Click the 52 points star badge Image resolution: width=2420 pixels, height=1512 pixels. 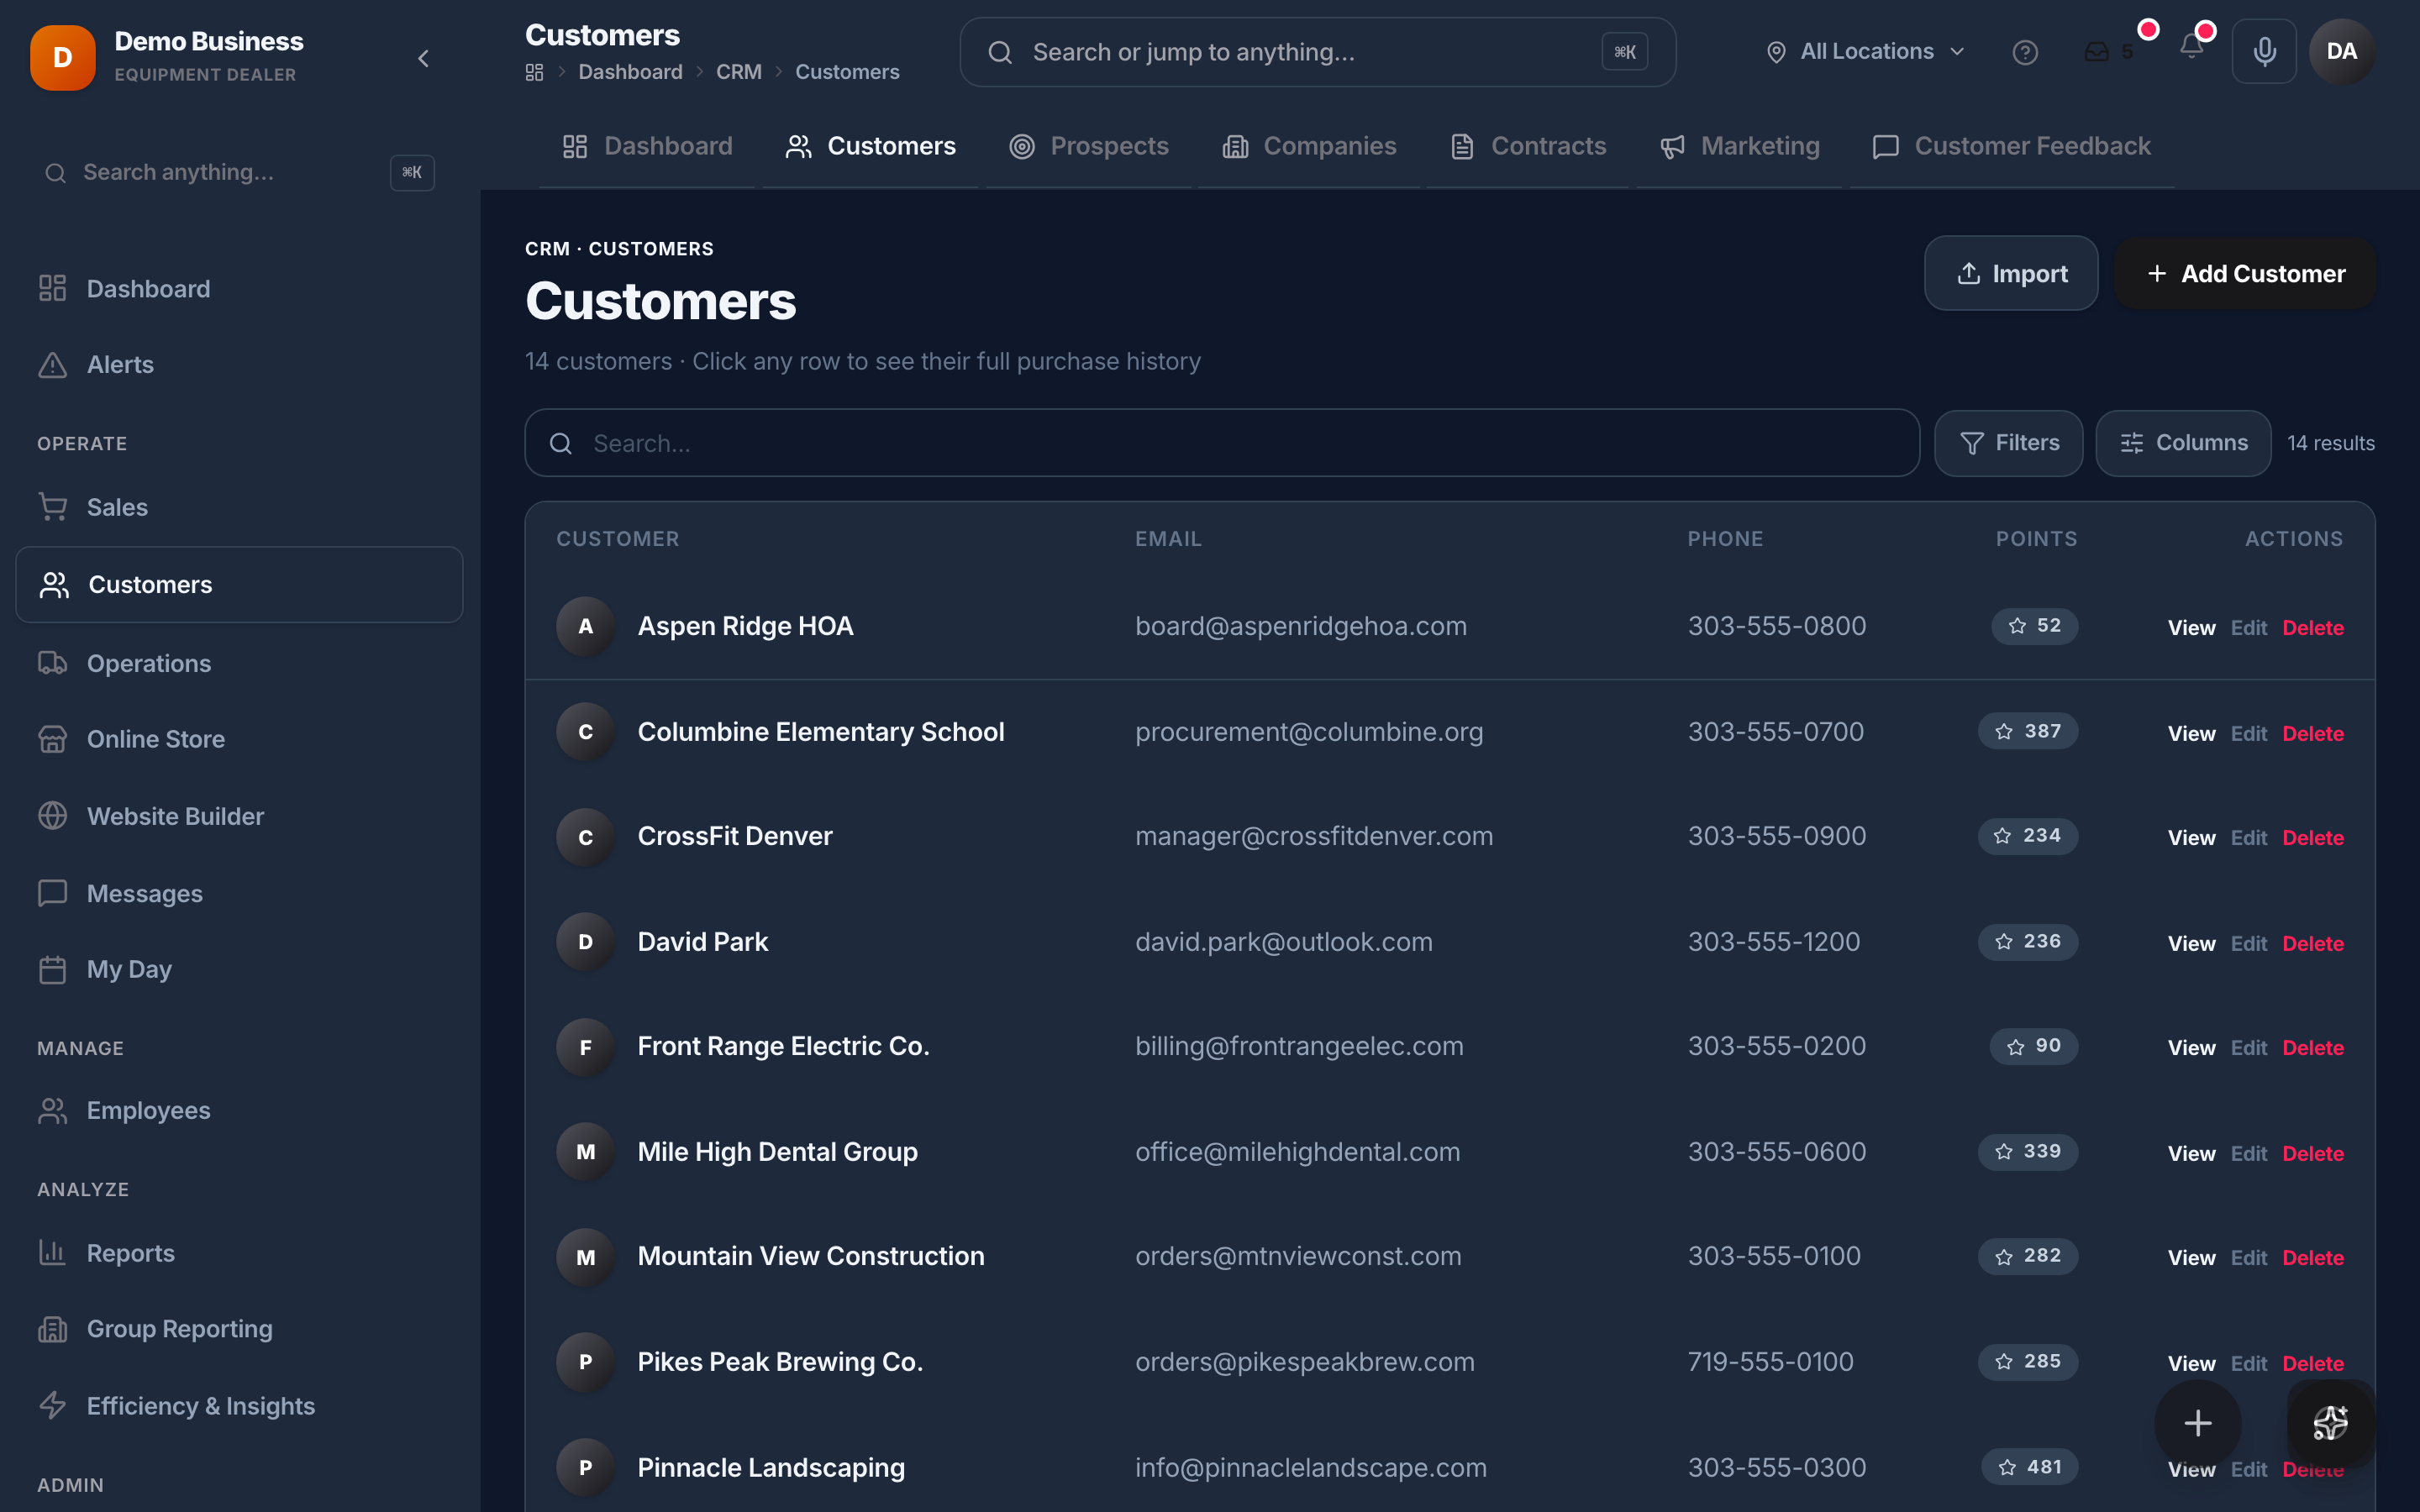(x=2034, y=626)
